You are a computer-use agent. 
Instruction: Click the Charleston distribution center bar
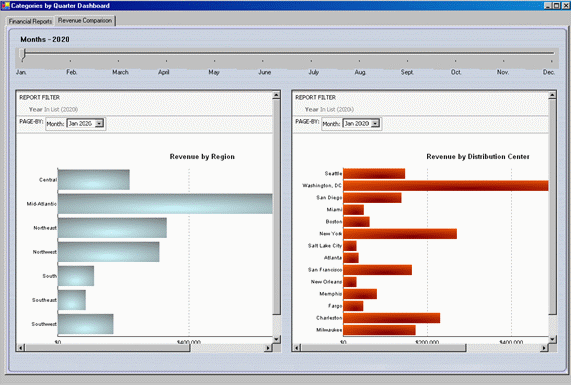tap(392, 318)
